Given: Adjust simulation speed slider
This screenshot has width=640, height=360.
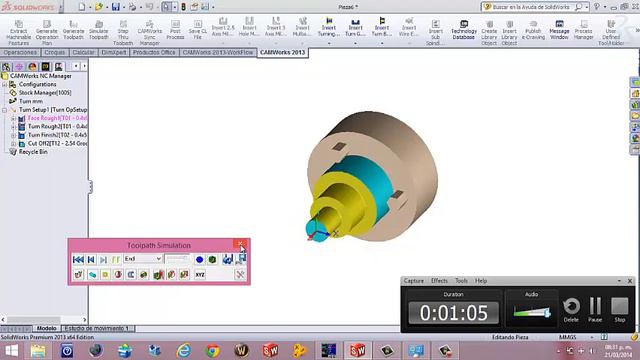Looking at the screenshot, I should (x=177, y=259).
